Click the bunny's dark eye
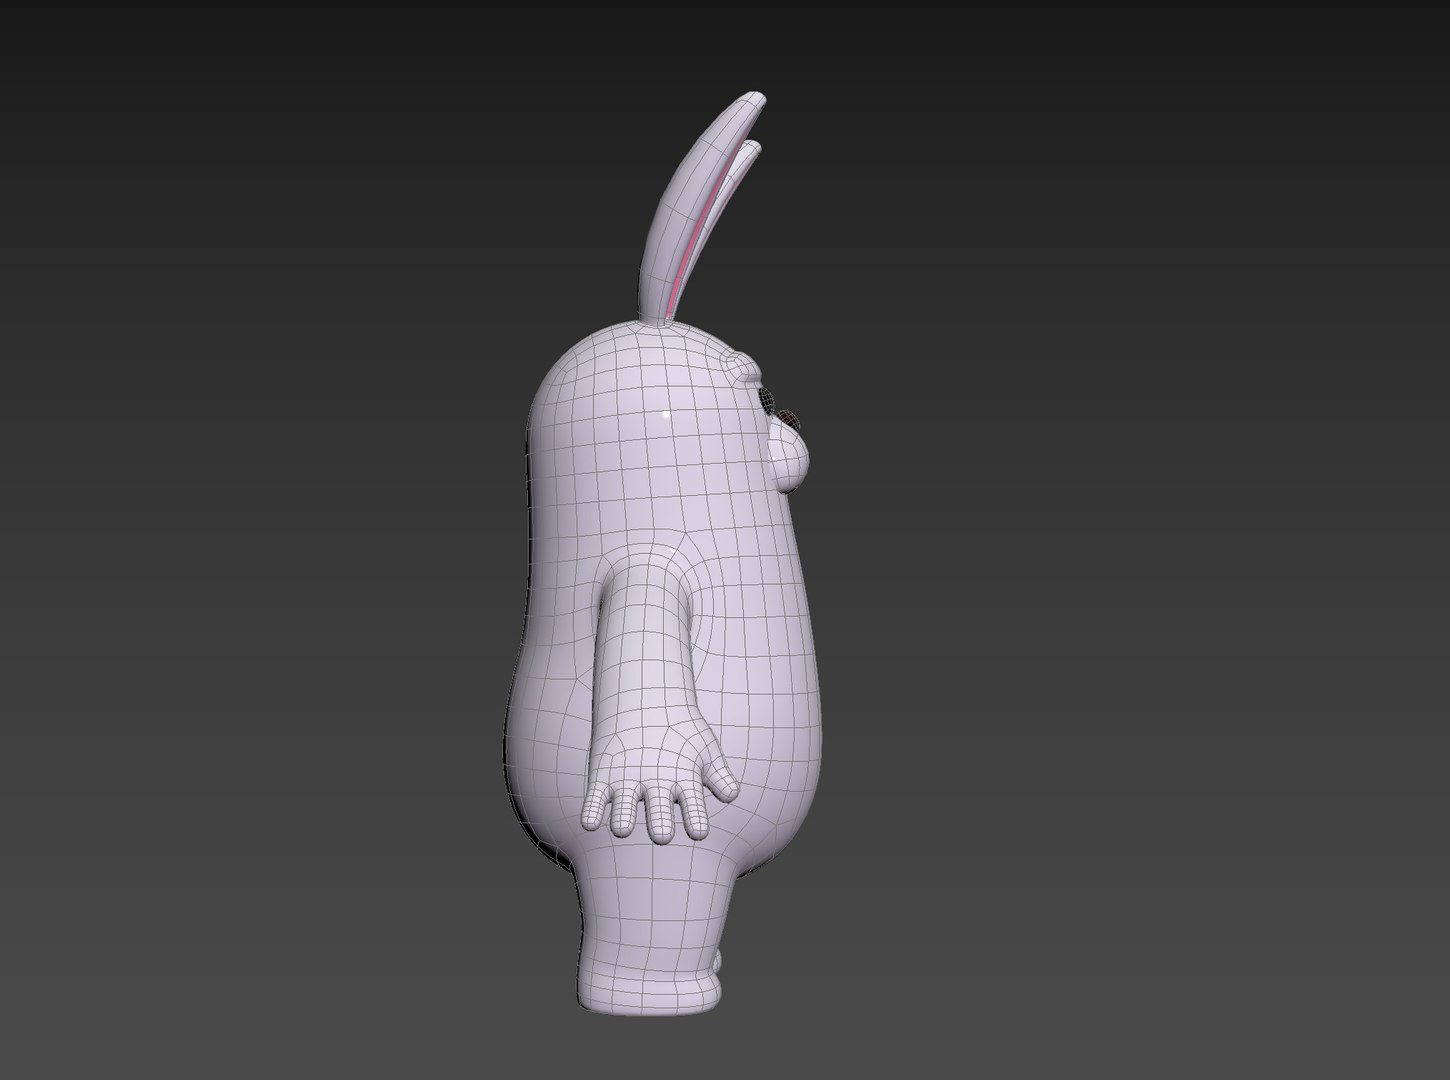This screenshot has height=1080, width=1450. (769, 402)
